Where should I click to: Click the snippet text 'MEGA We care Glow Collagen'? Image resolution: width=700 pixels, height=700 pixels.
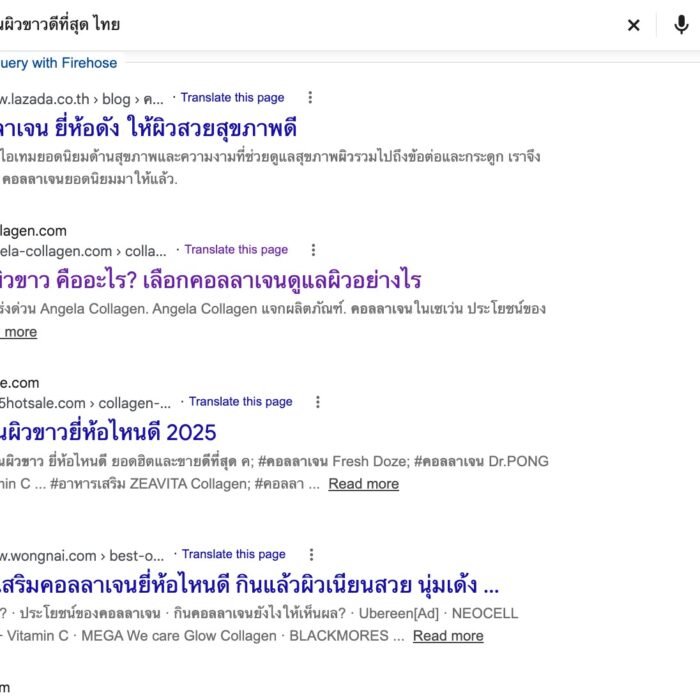pyautogui.click(x=179, y=636)
